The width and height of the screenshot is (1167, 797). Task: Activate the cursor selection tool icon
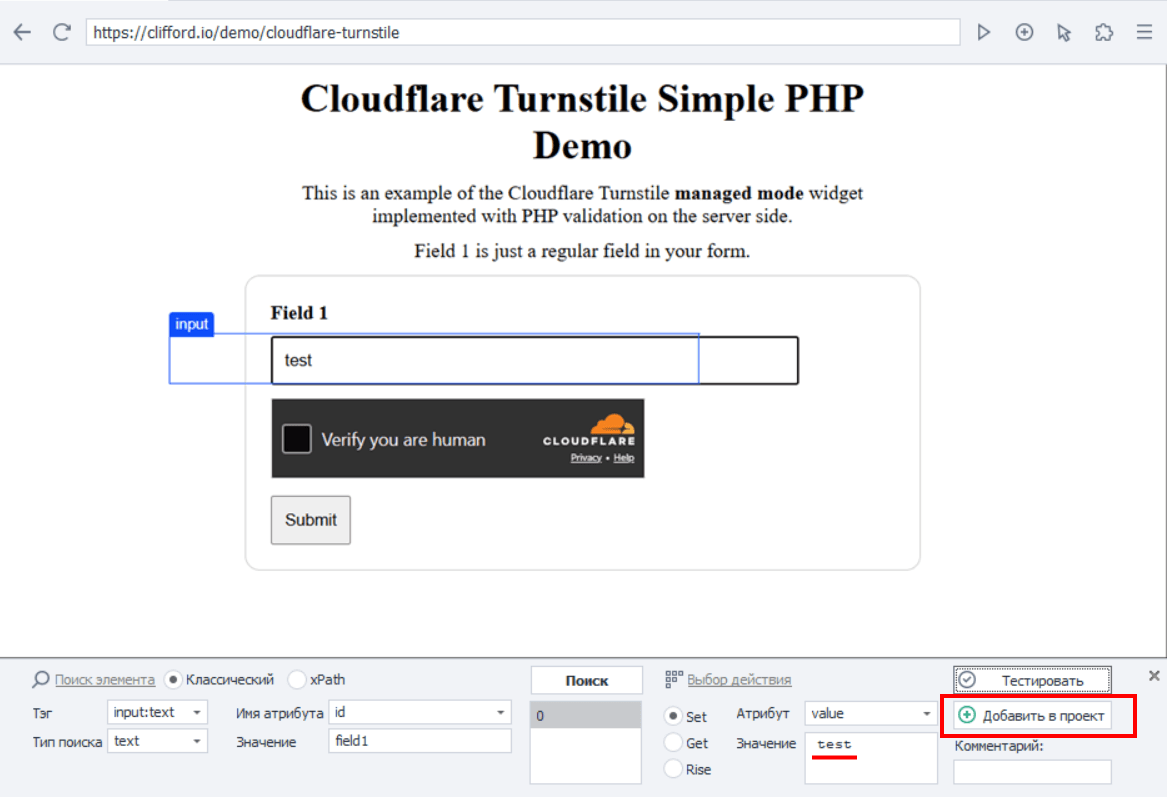1064,32
